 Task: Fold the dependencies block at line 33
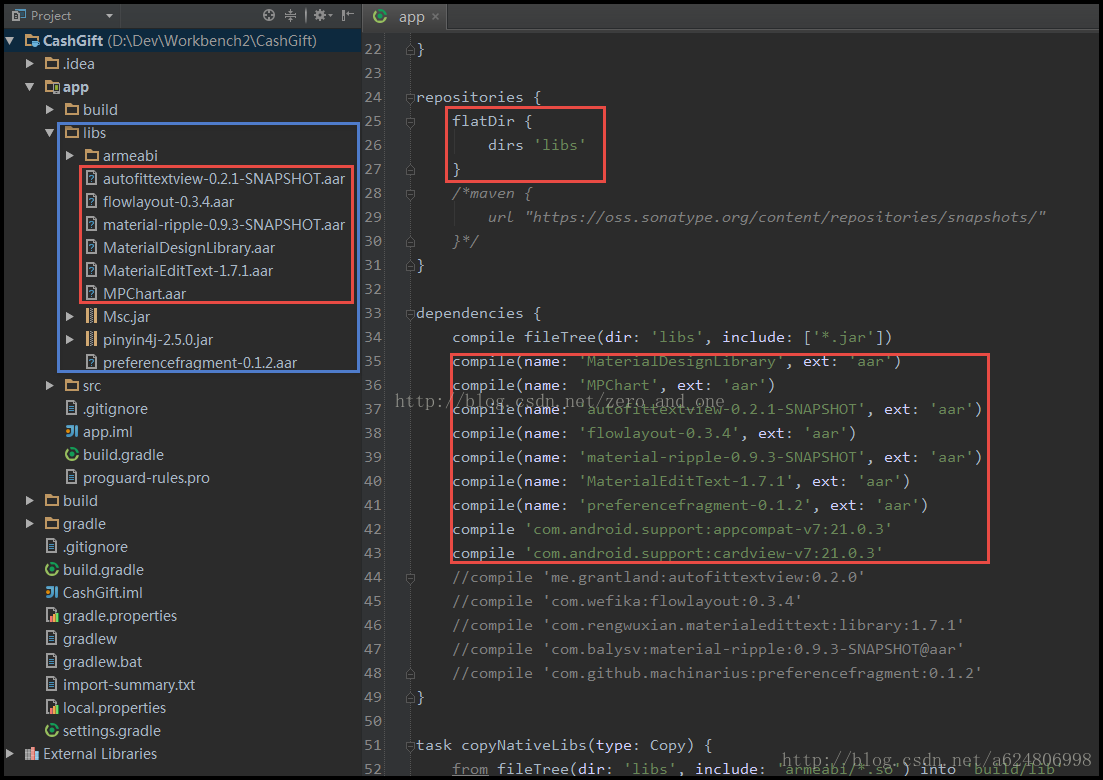(x=410, y=314)
